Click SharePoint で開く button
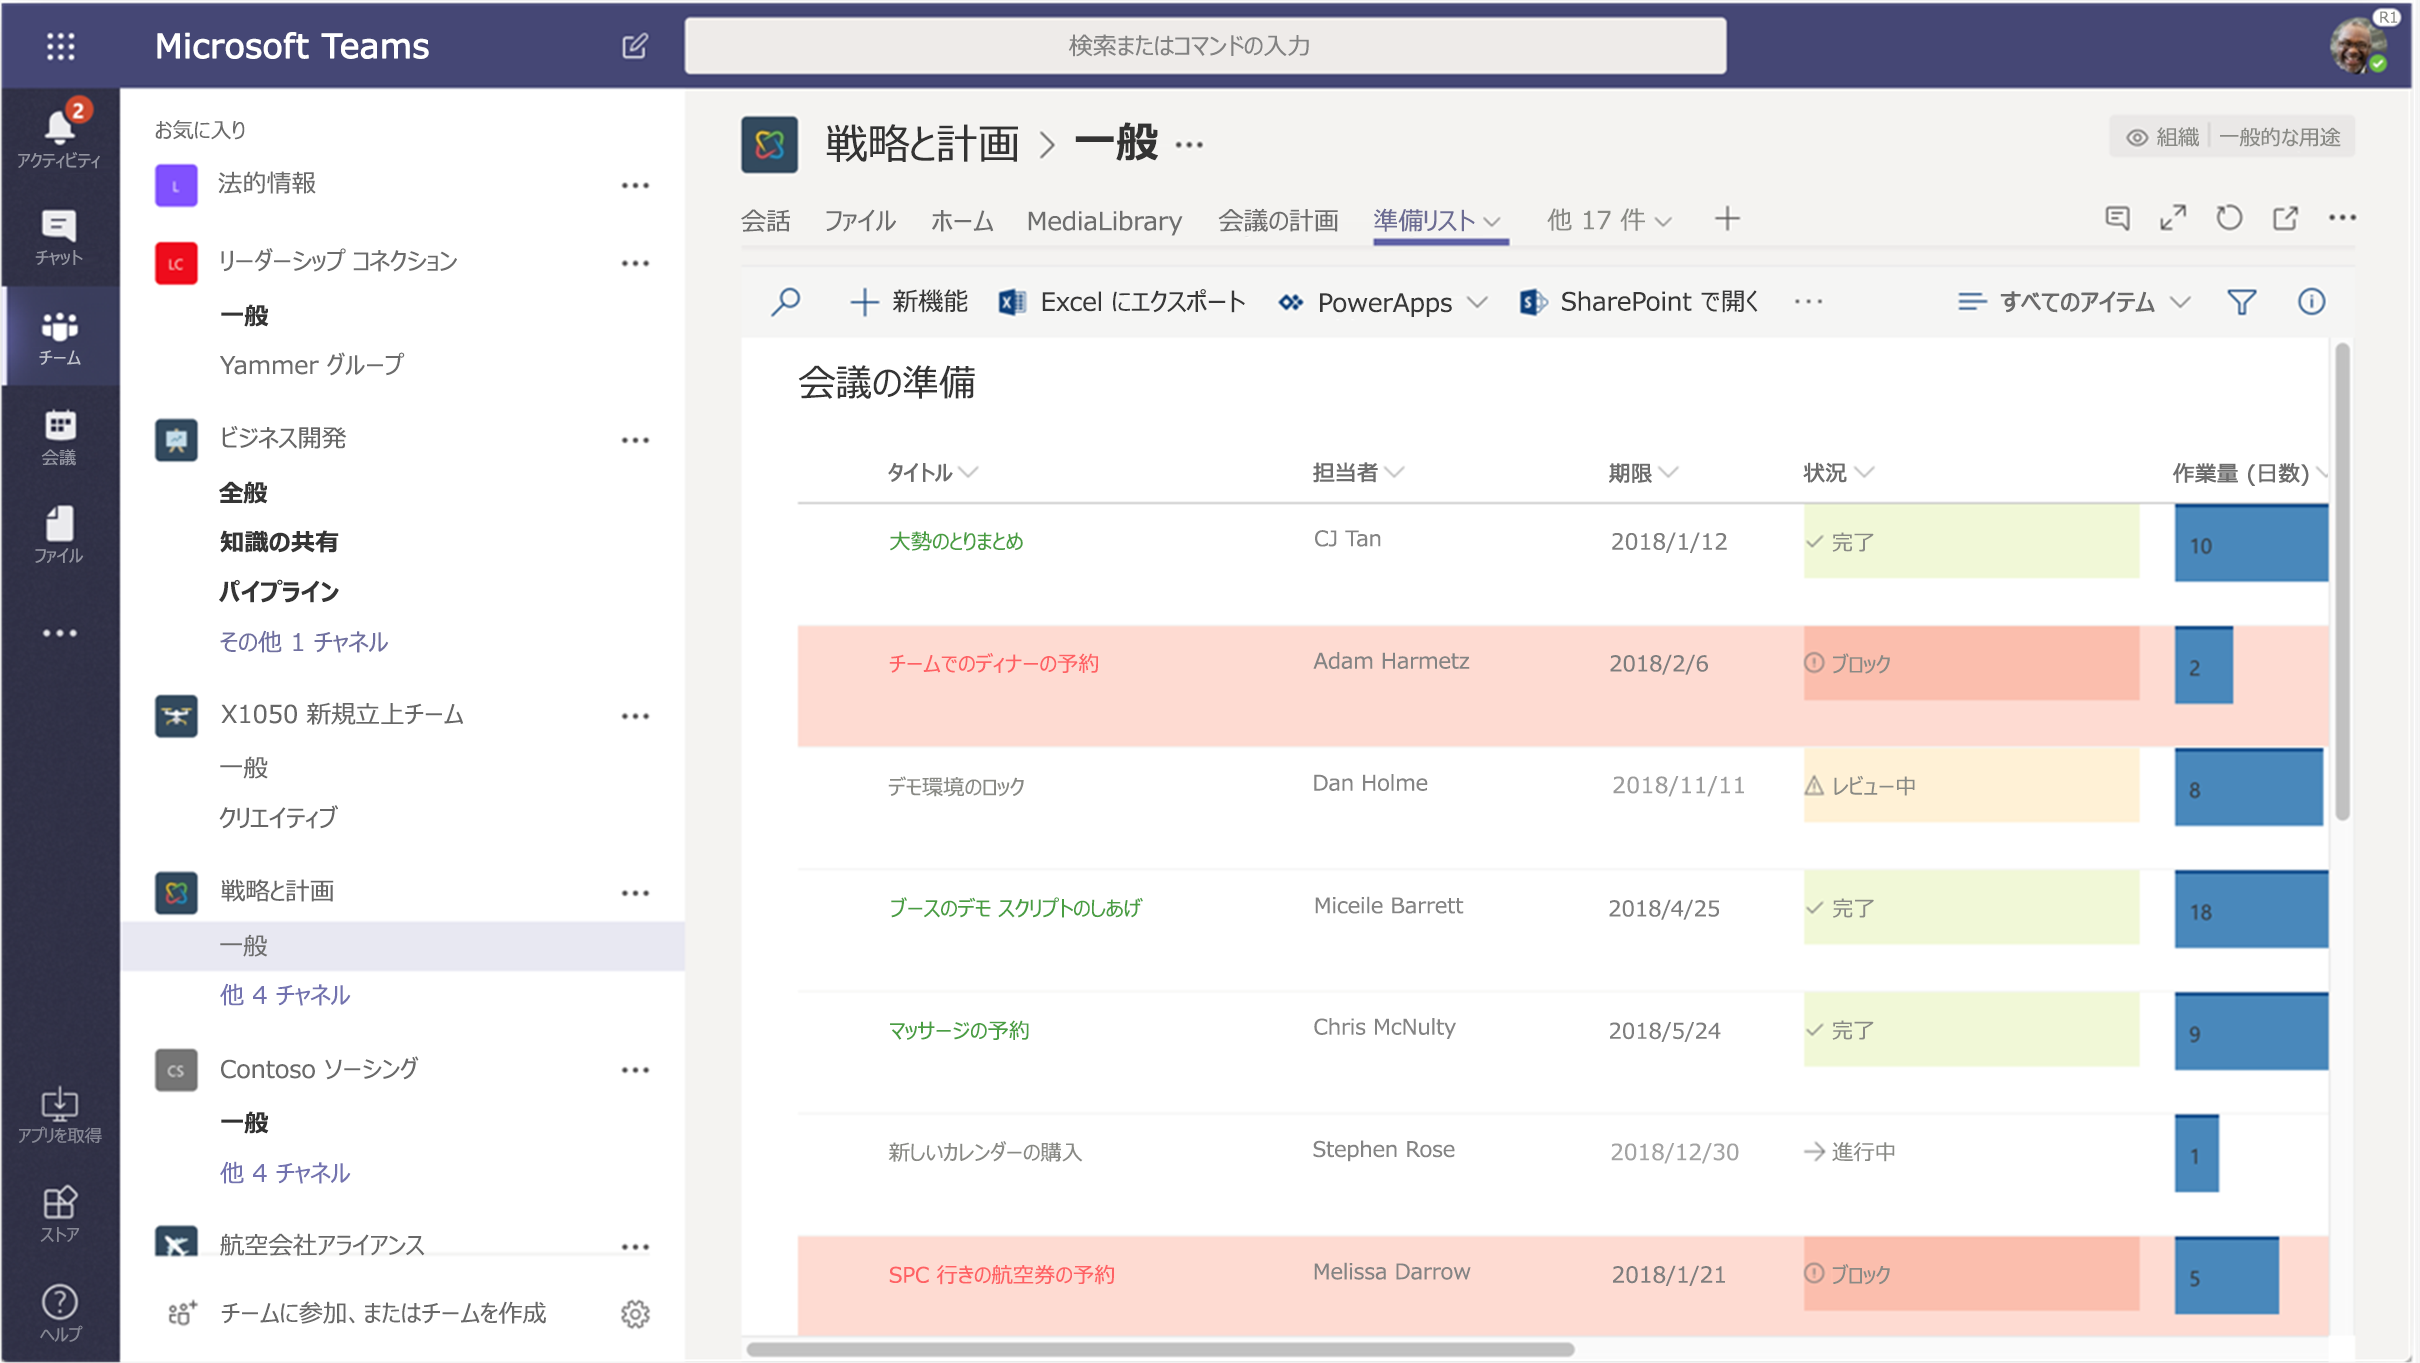The width and height of the screenshot is (2420, 1363). (x=1638, y=301)
